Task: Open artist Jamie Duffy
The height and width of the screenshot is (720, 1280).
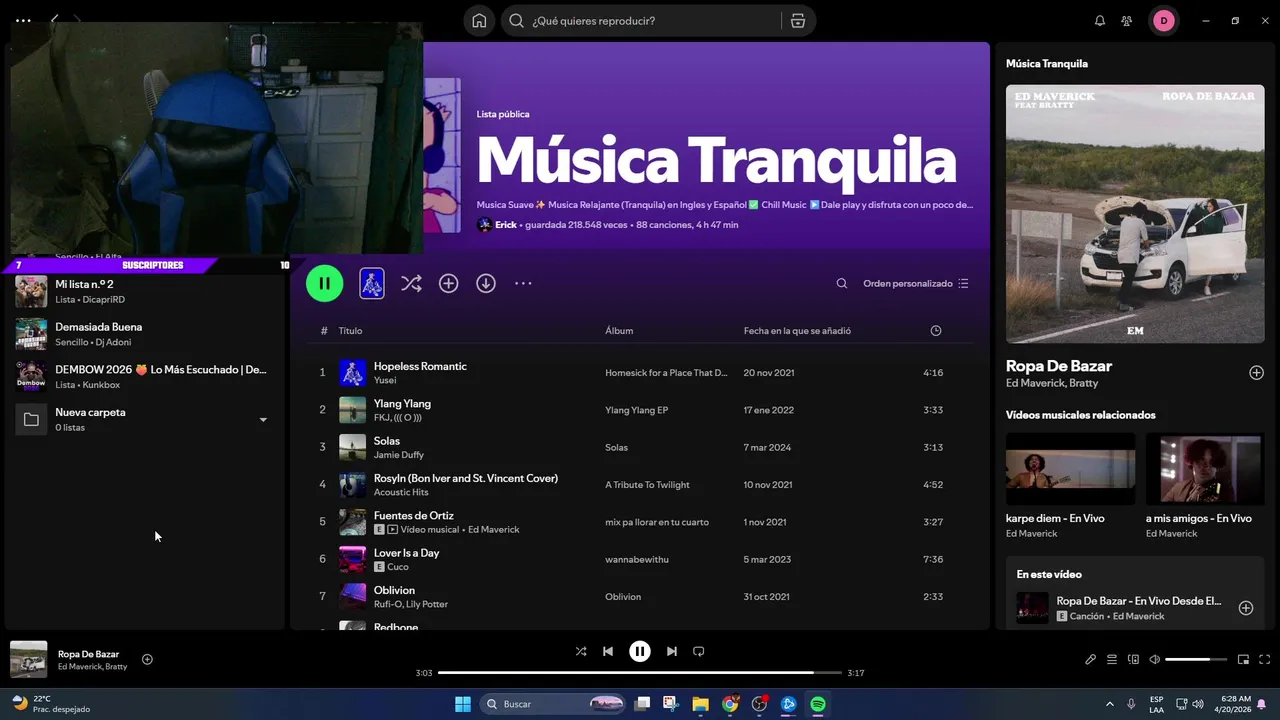Action: coord(398,455)
